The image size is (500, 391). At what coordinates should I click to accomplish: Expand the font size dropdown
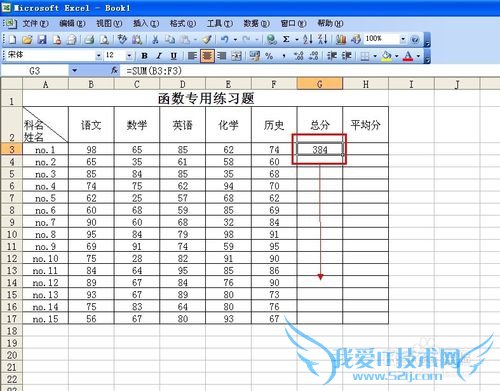[x=129, y=56]
